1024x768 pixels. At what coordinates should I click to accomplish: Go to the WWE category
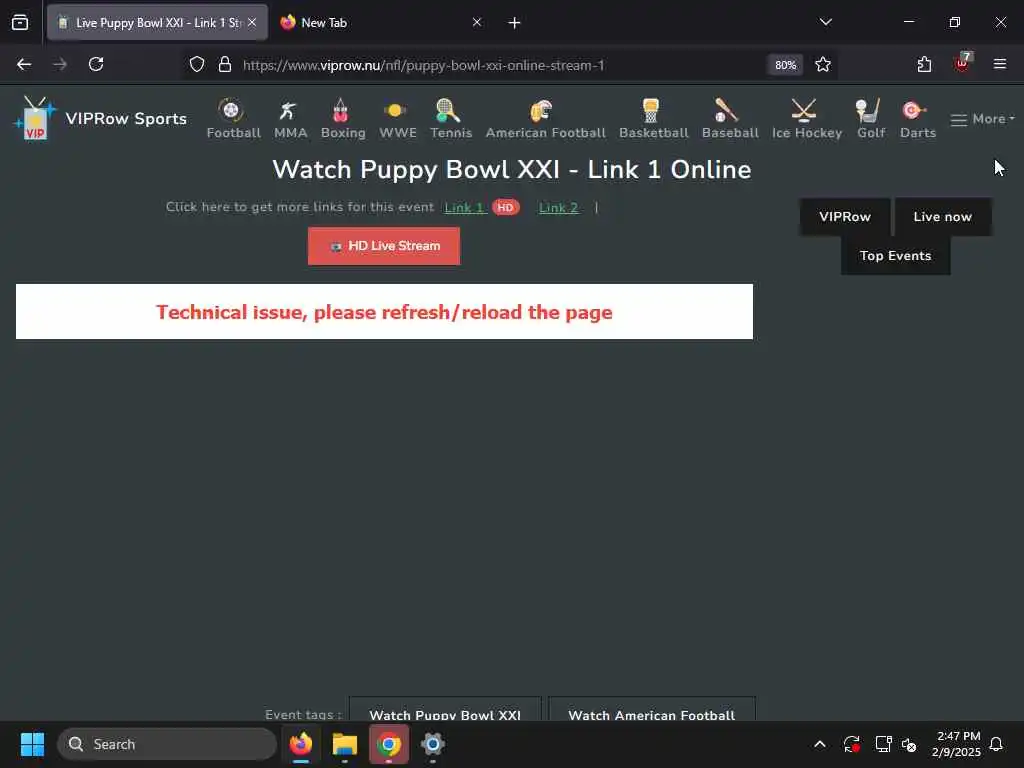coord(397,119)
